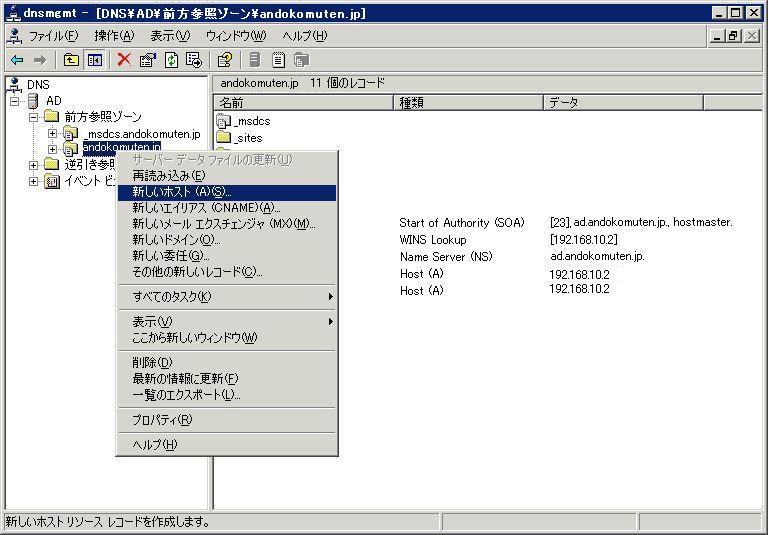Toggle the show/hide console tree icon
The width and height of the screenshot is (768, 535).
click(94, 60)
